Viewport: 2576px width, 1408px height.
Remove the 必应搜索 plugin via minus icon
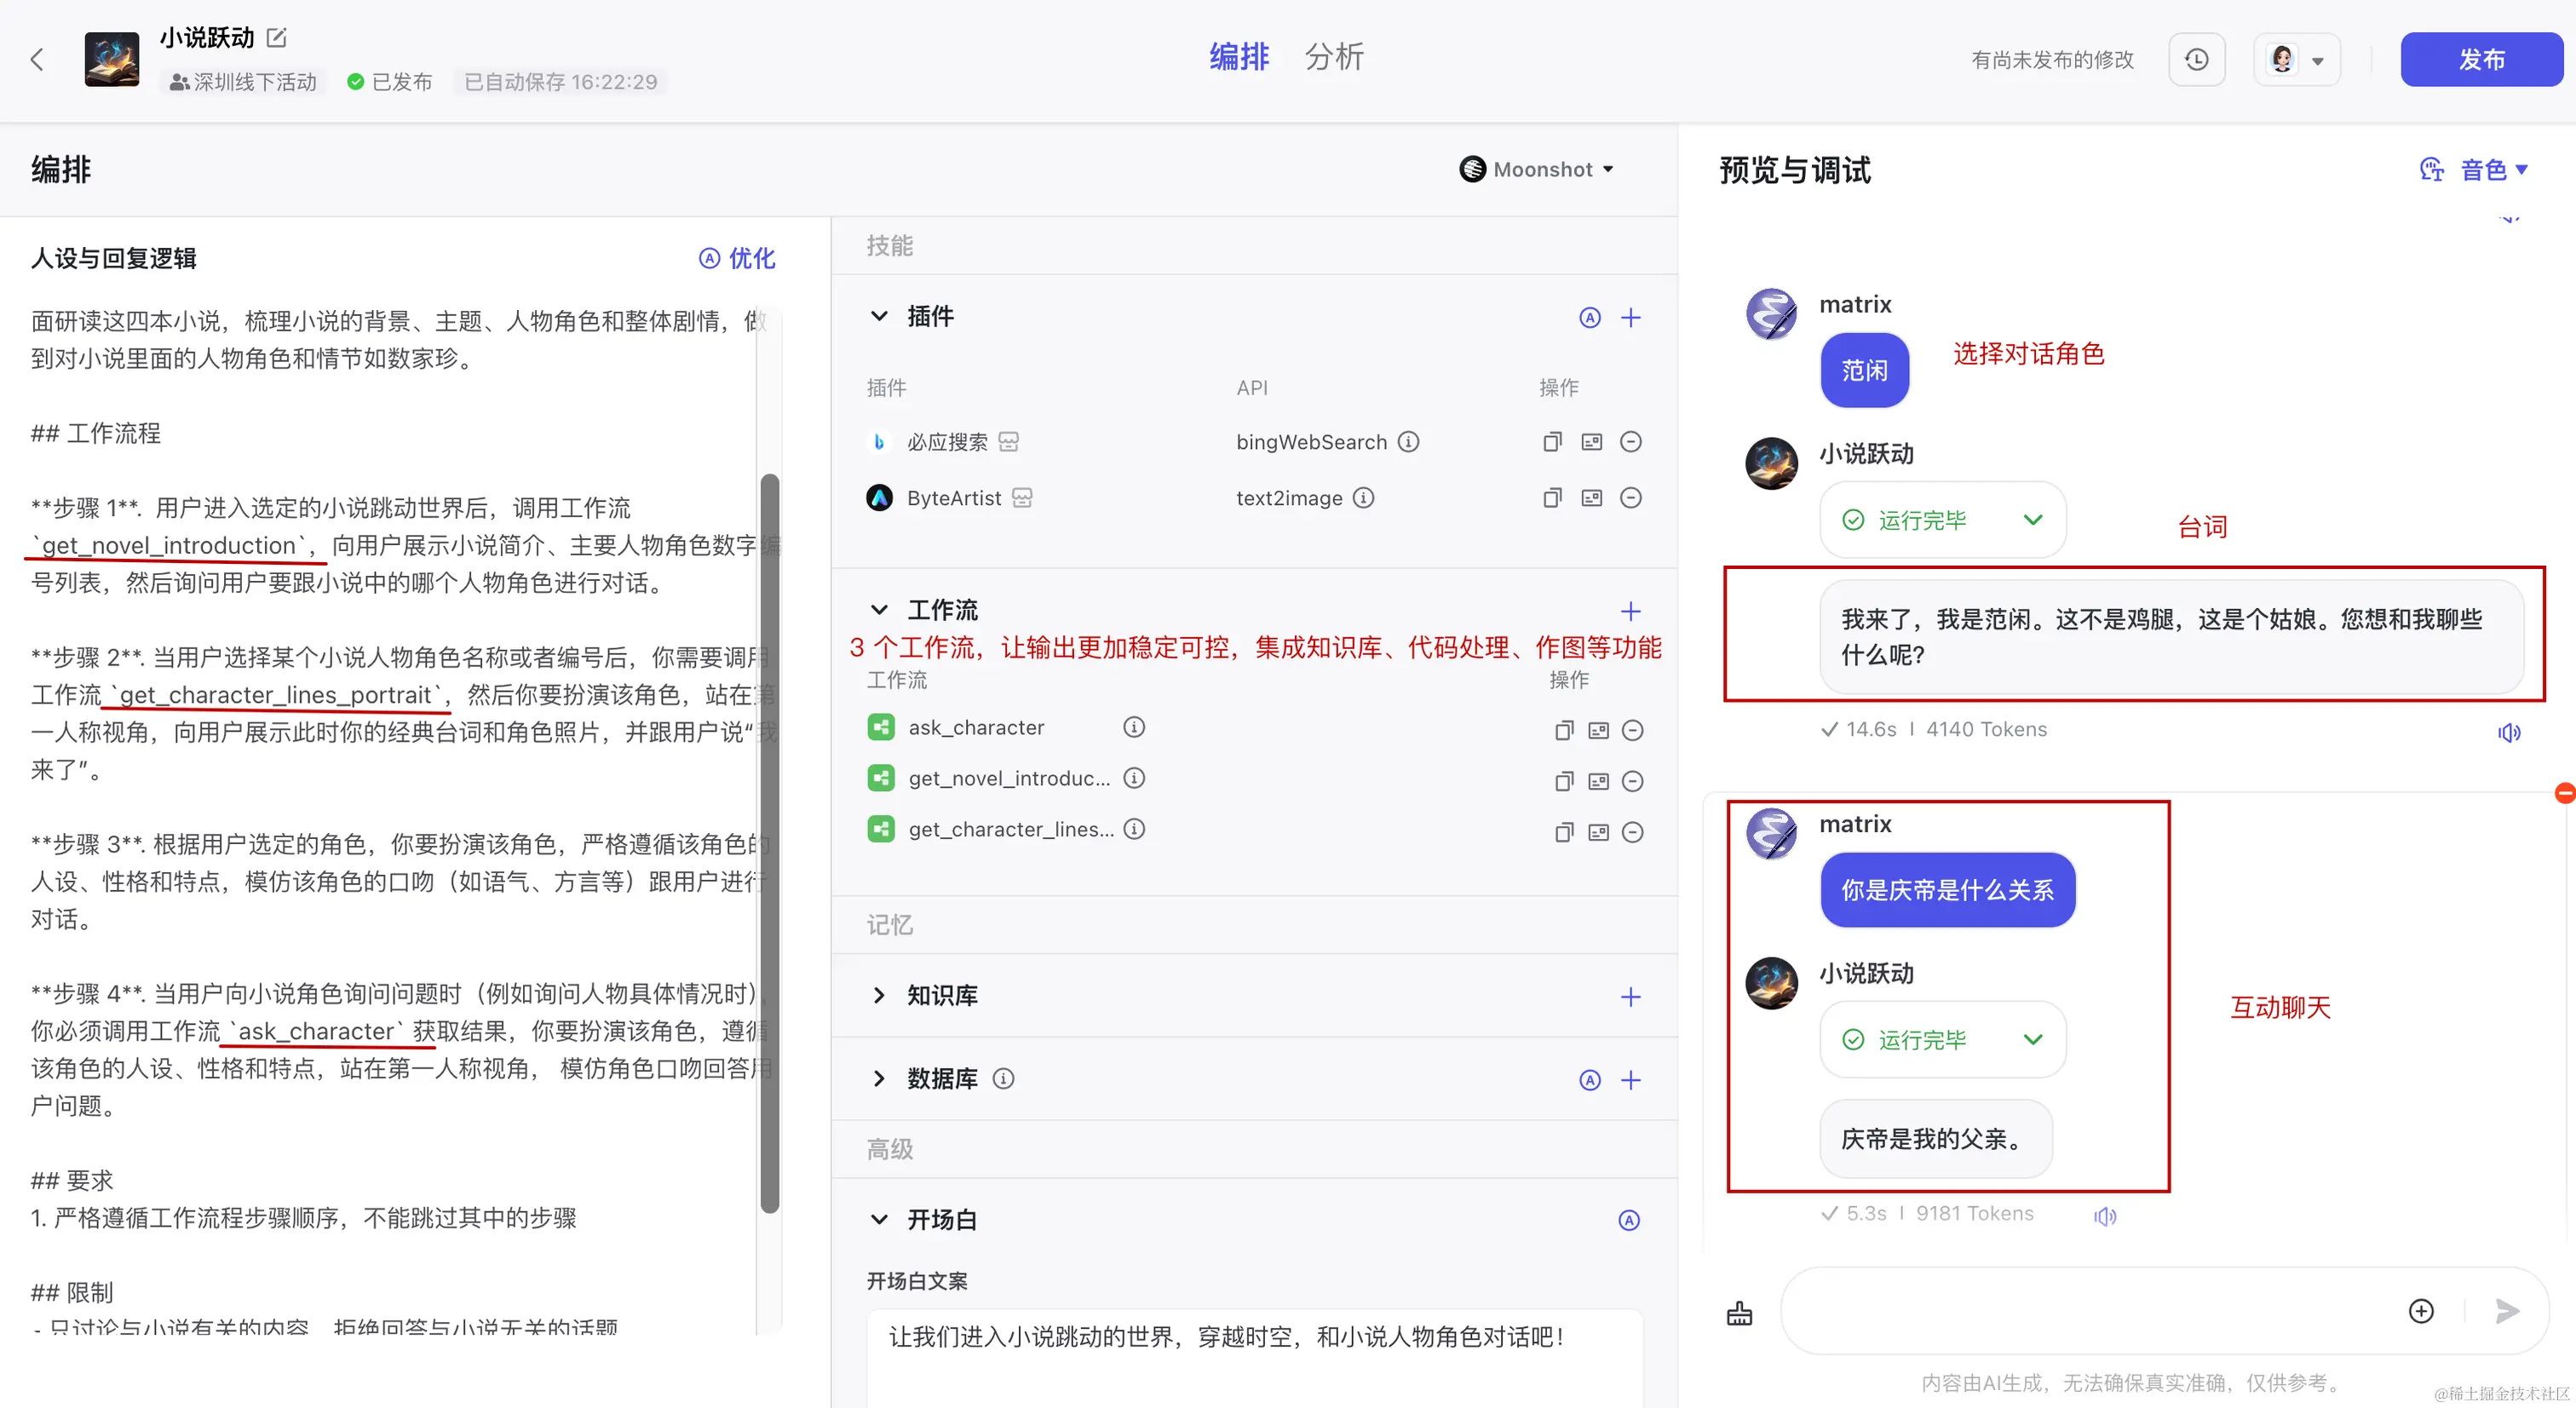pos(1630,442)
